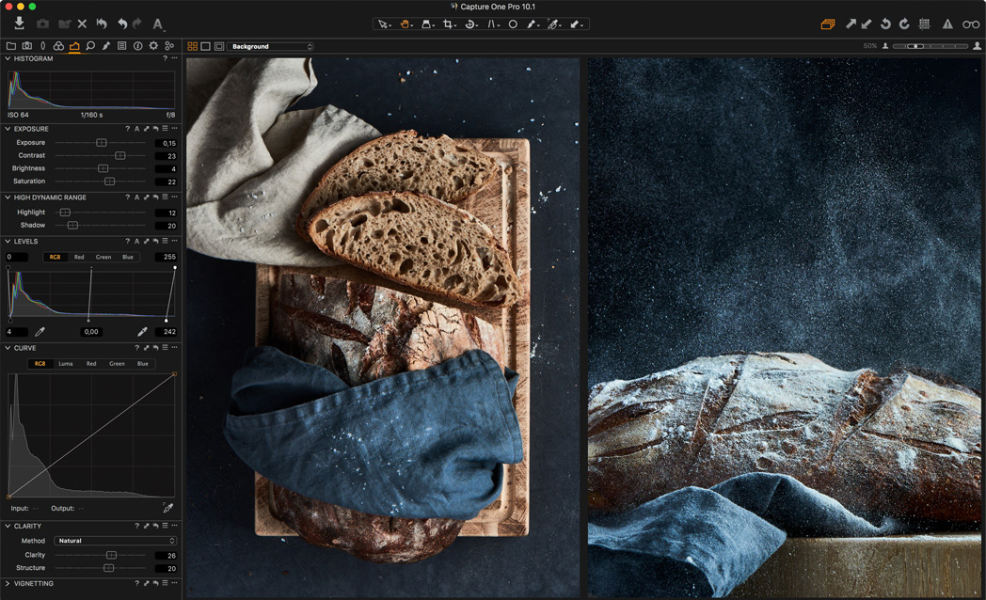Collapse the High Dynamic Range panel
This screenshot has height=600, width=986.
click(x=8, y=197)
